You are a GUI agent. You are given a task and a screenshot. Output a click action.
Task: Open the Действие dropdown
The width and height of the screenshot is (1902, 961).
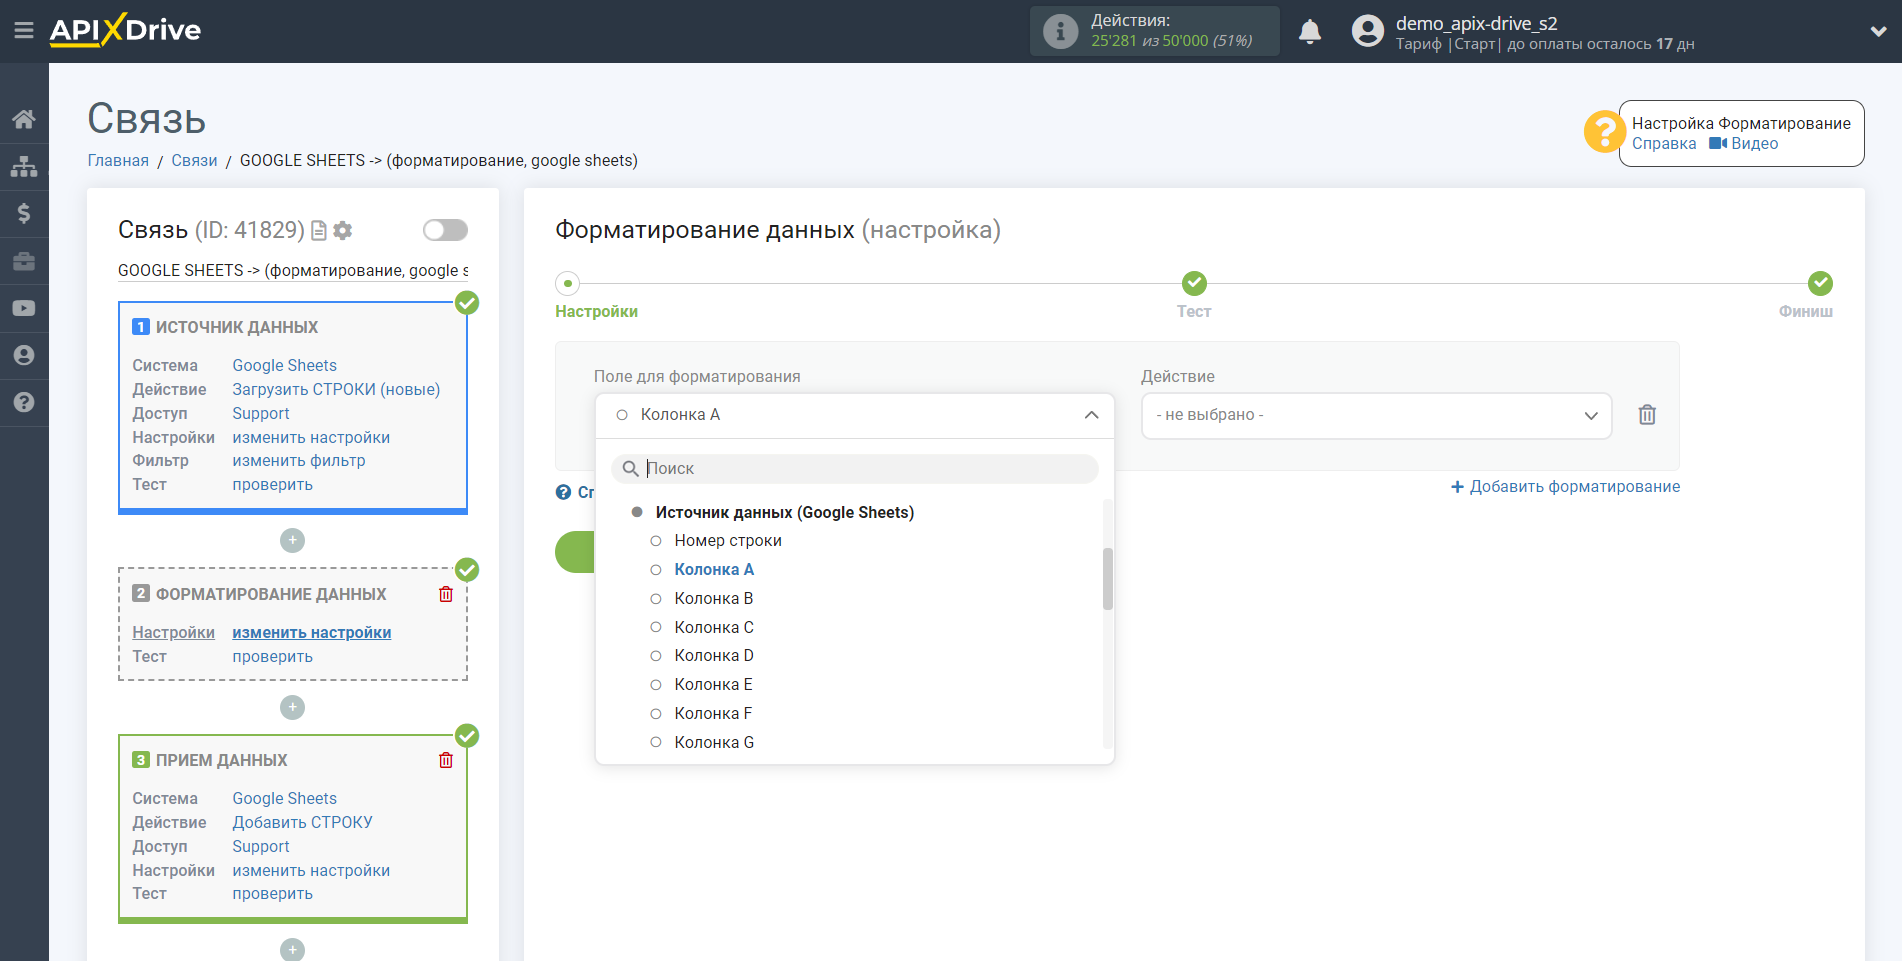(1376, 415)
